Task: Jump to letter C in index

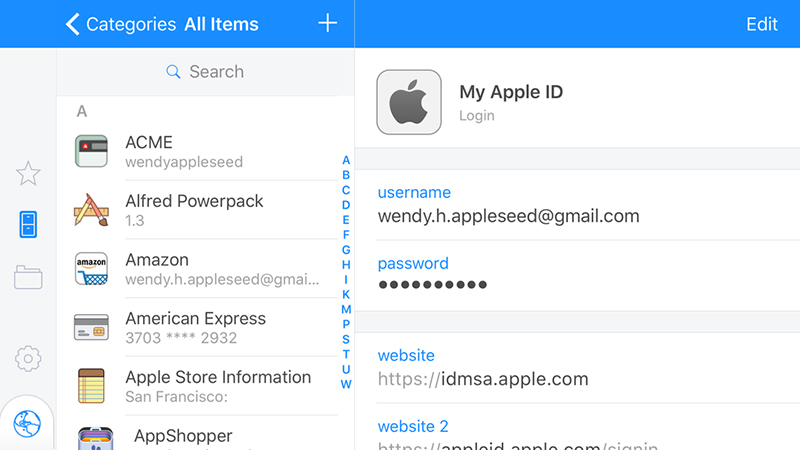Action: pos(346,190)
